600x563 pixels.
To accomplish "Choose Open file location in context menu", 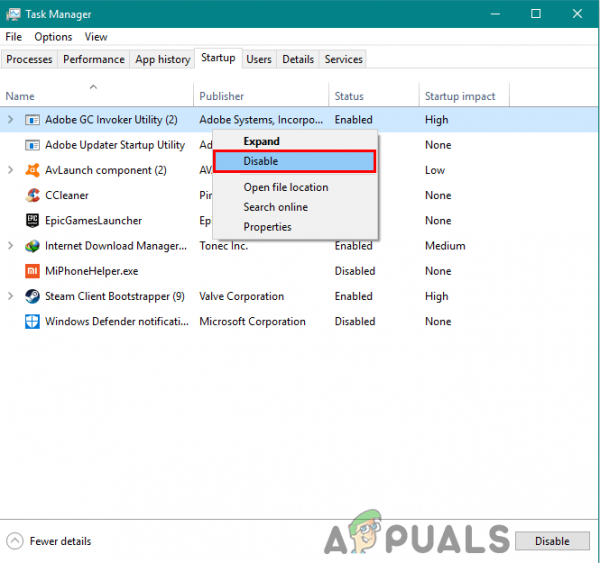I will [286, 188].
